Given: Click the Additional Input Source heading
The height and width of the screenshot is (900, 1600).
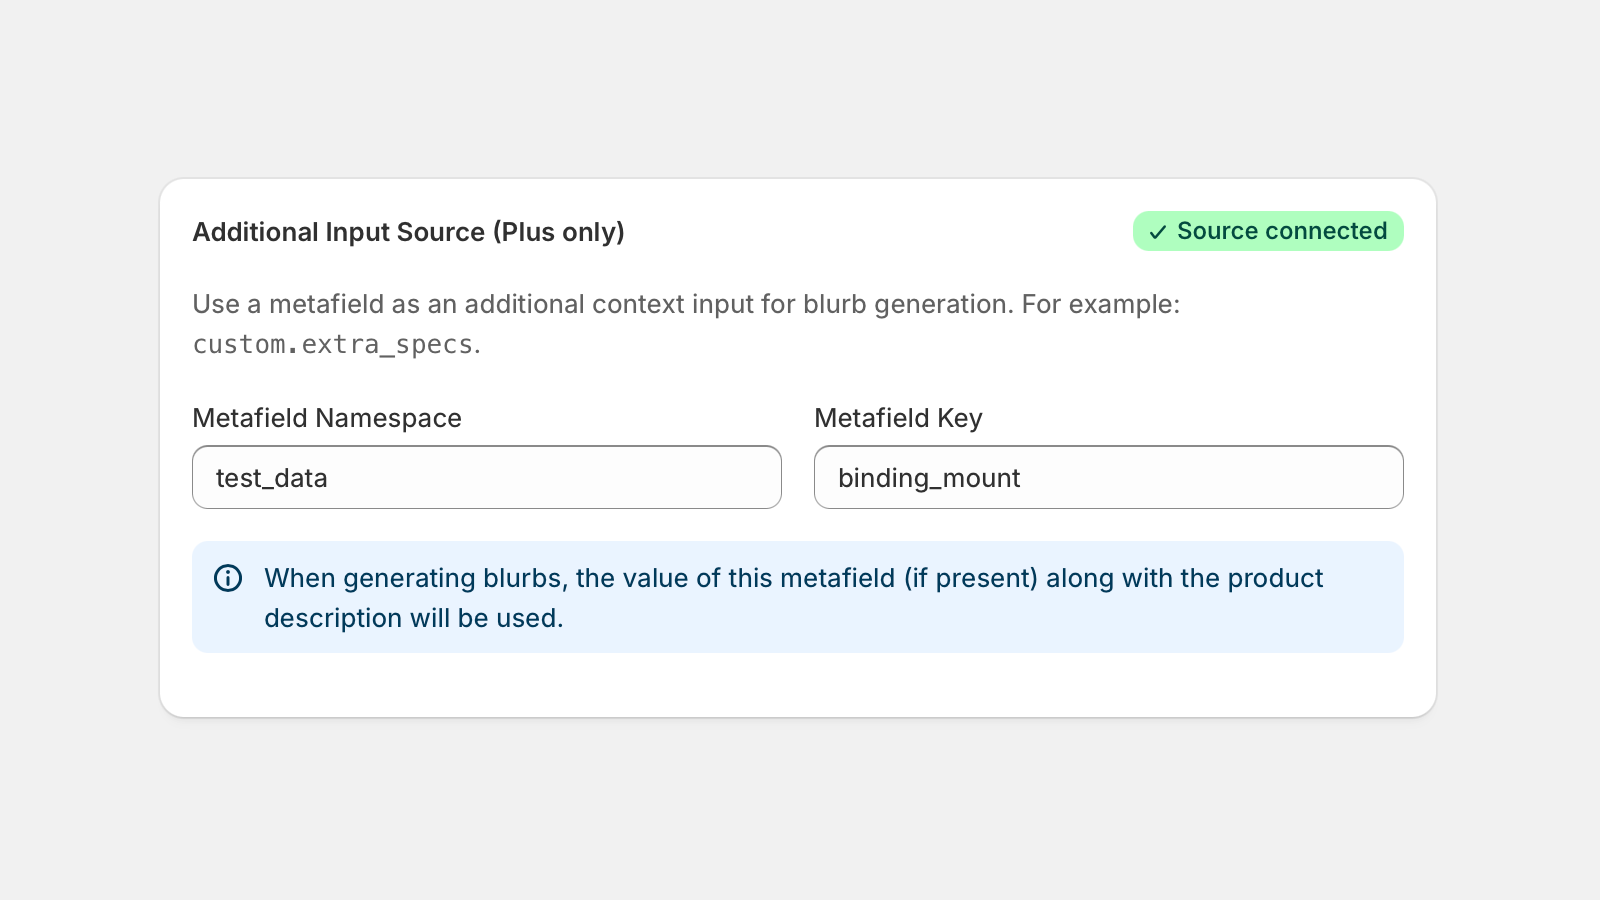Looking at the screenshot, I should pos(408,232).
